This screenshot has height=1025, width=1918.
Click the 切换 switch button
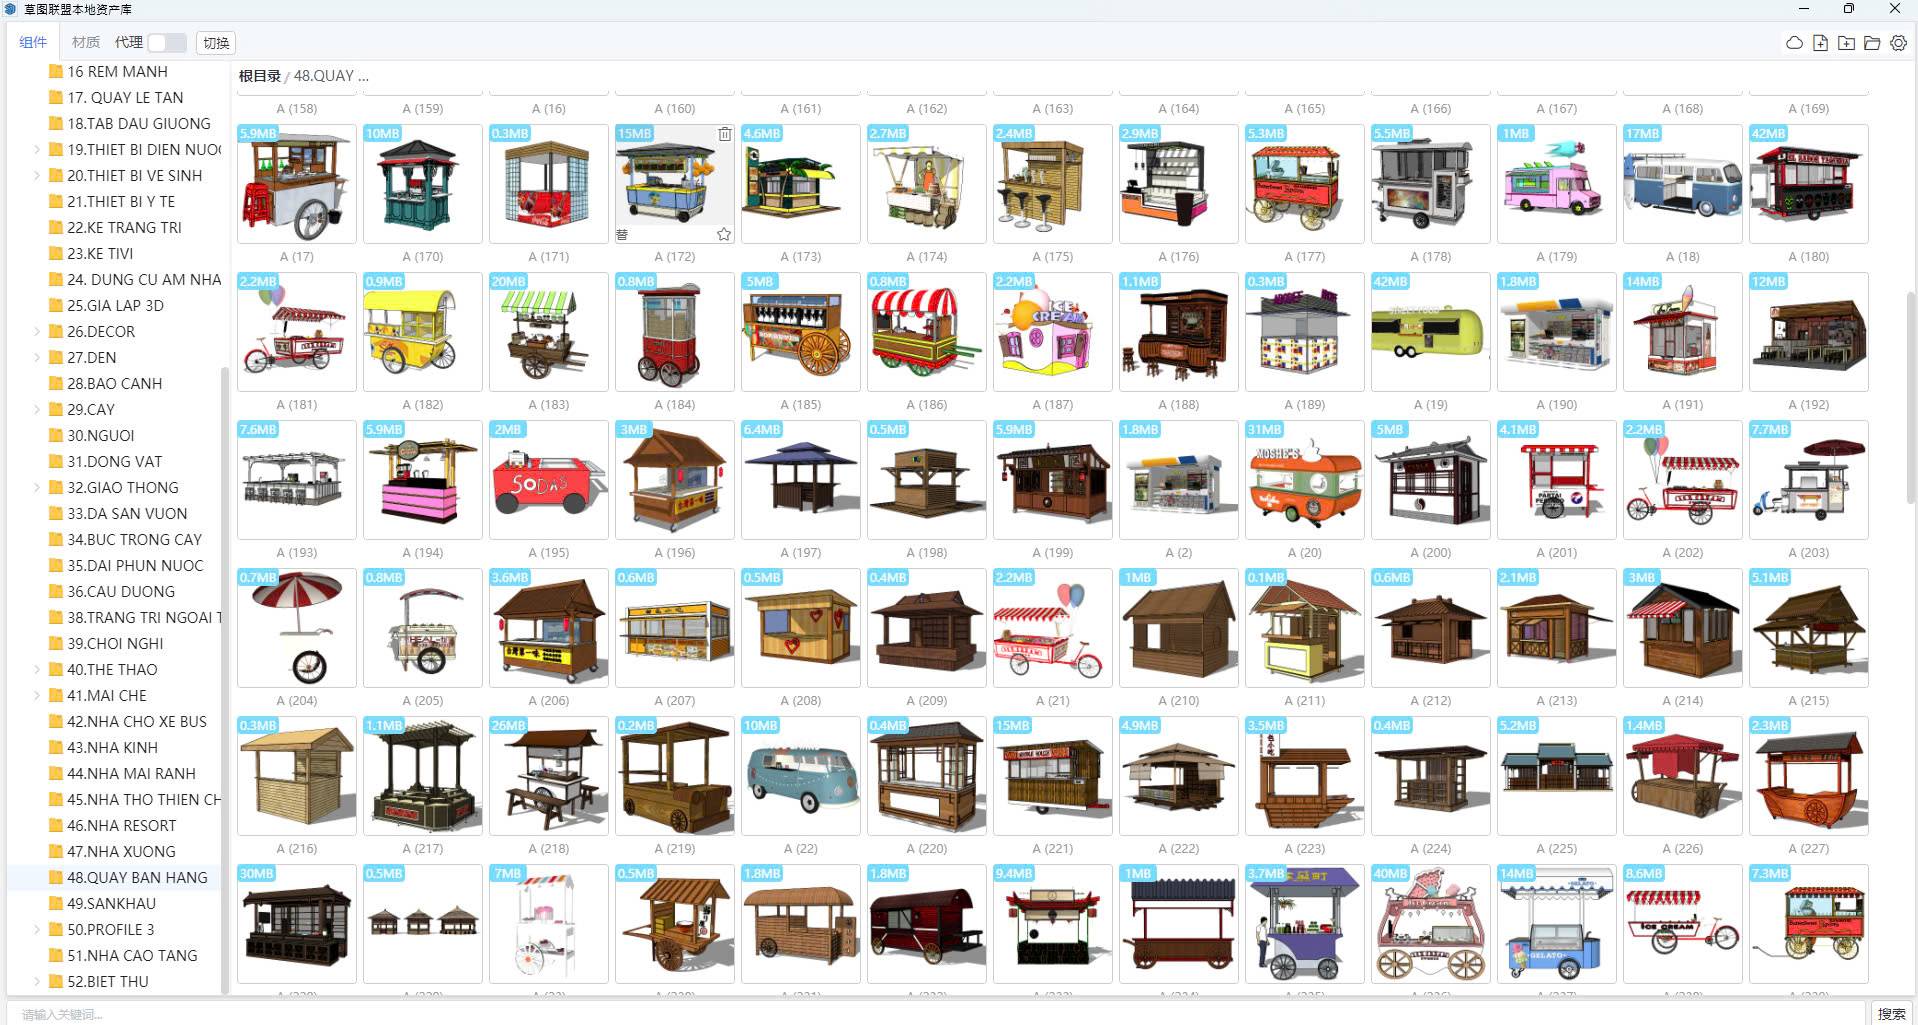click(x=216, y=42)
